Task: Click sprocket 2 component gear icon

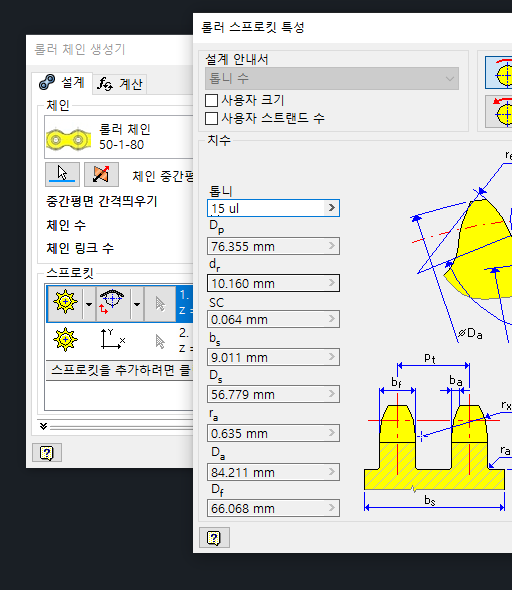Action: point(65,340)
